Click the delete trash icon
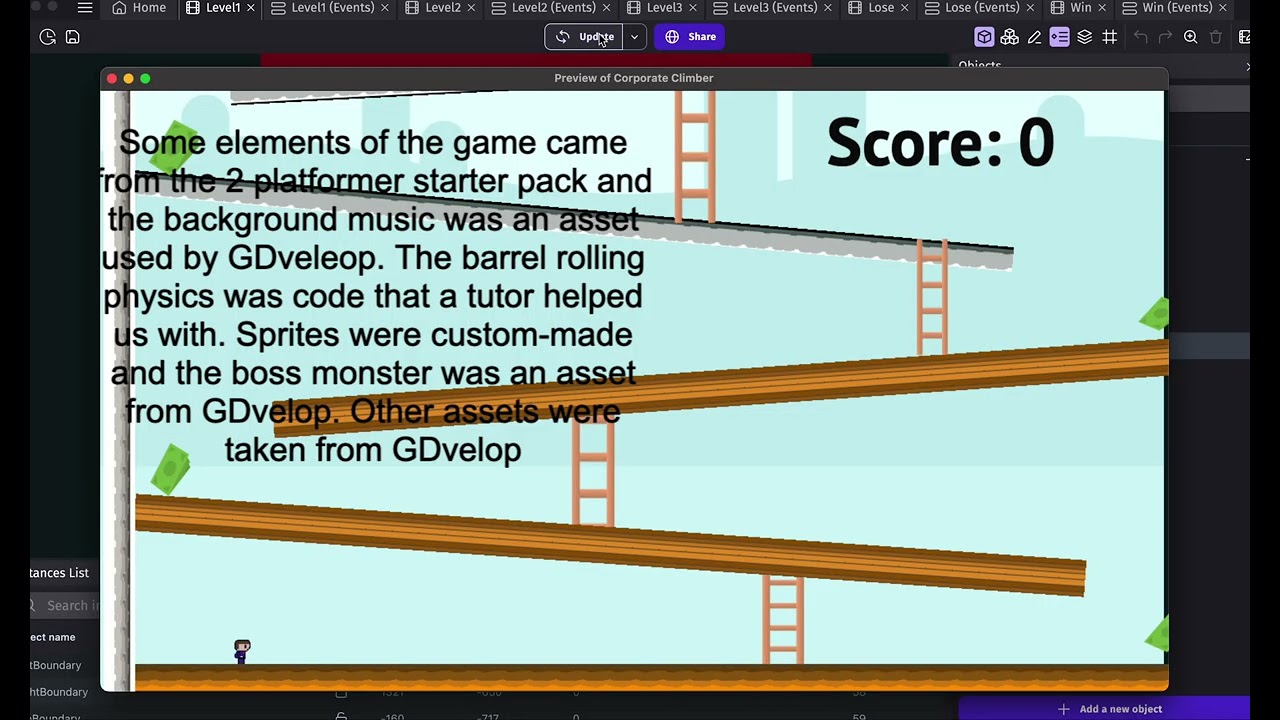 tap(1216, 37)
